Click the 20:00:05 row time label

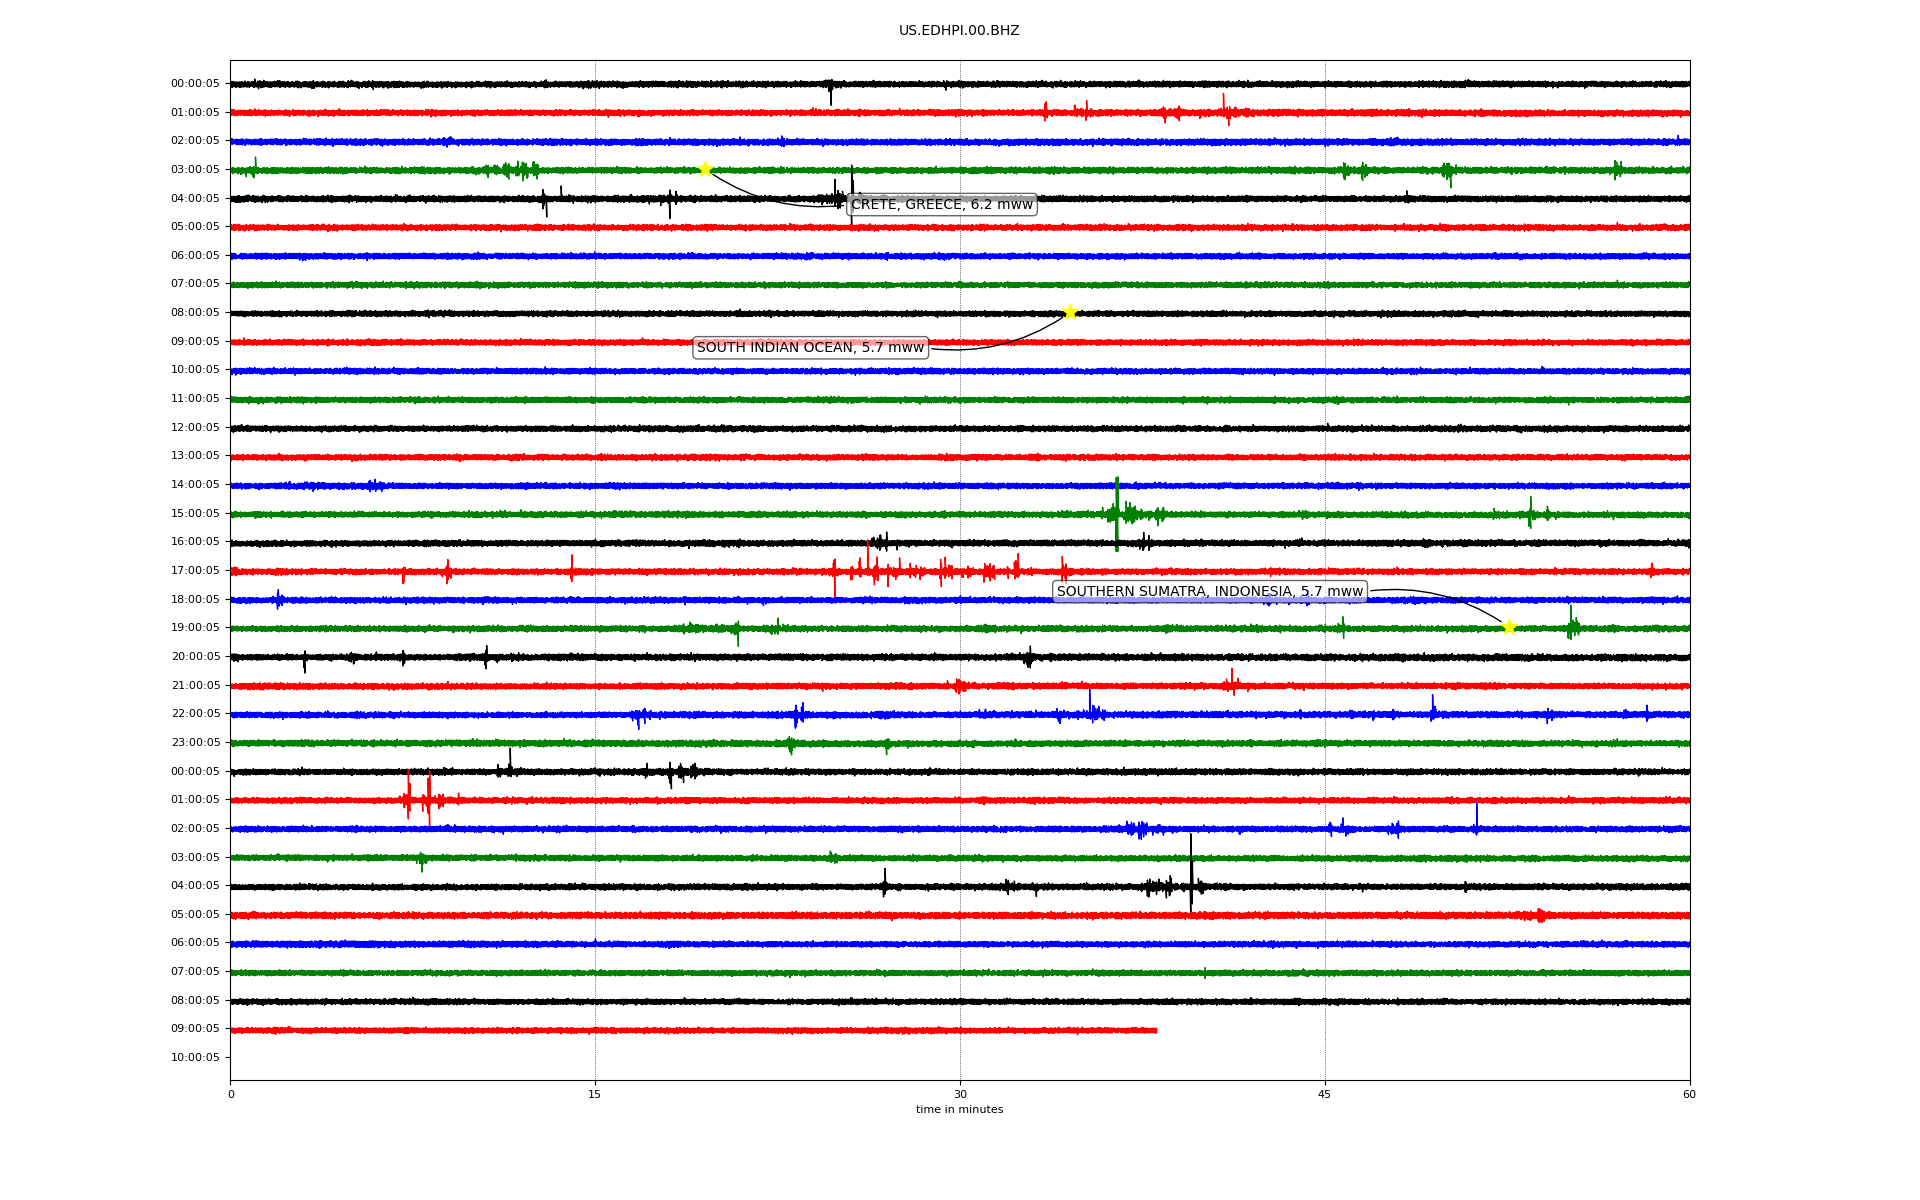(x=195, y=657)
